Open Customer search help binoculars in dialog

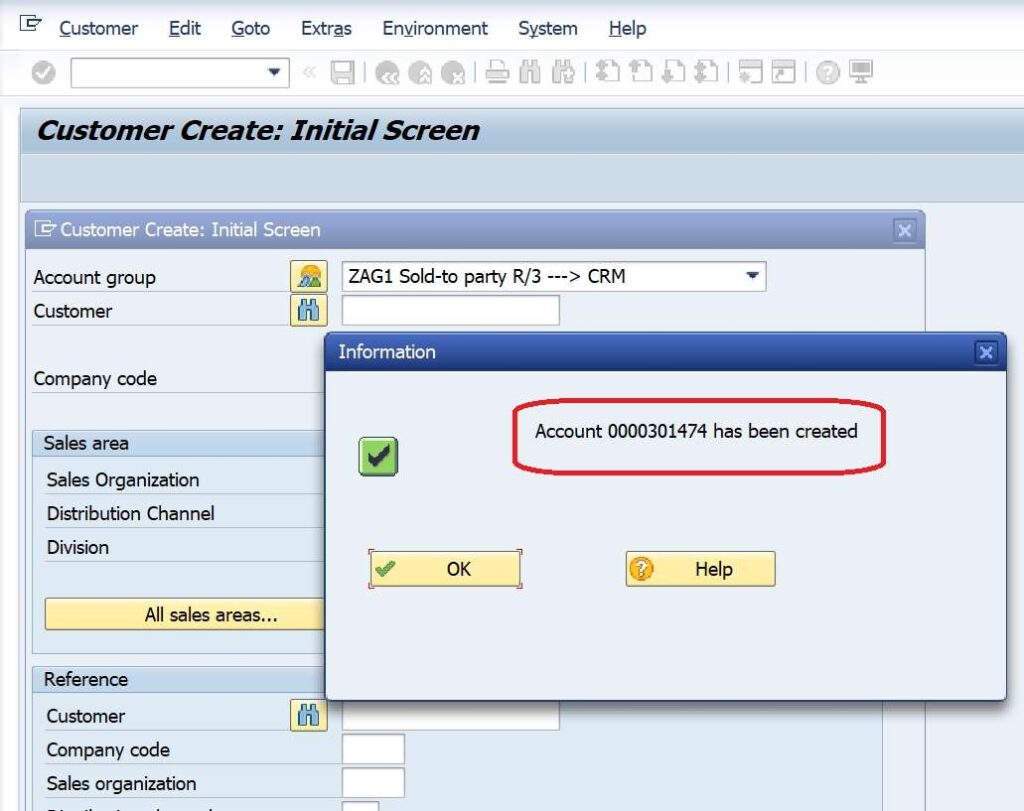point(307,311)
